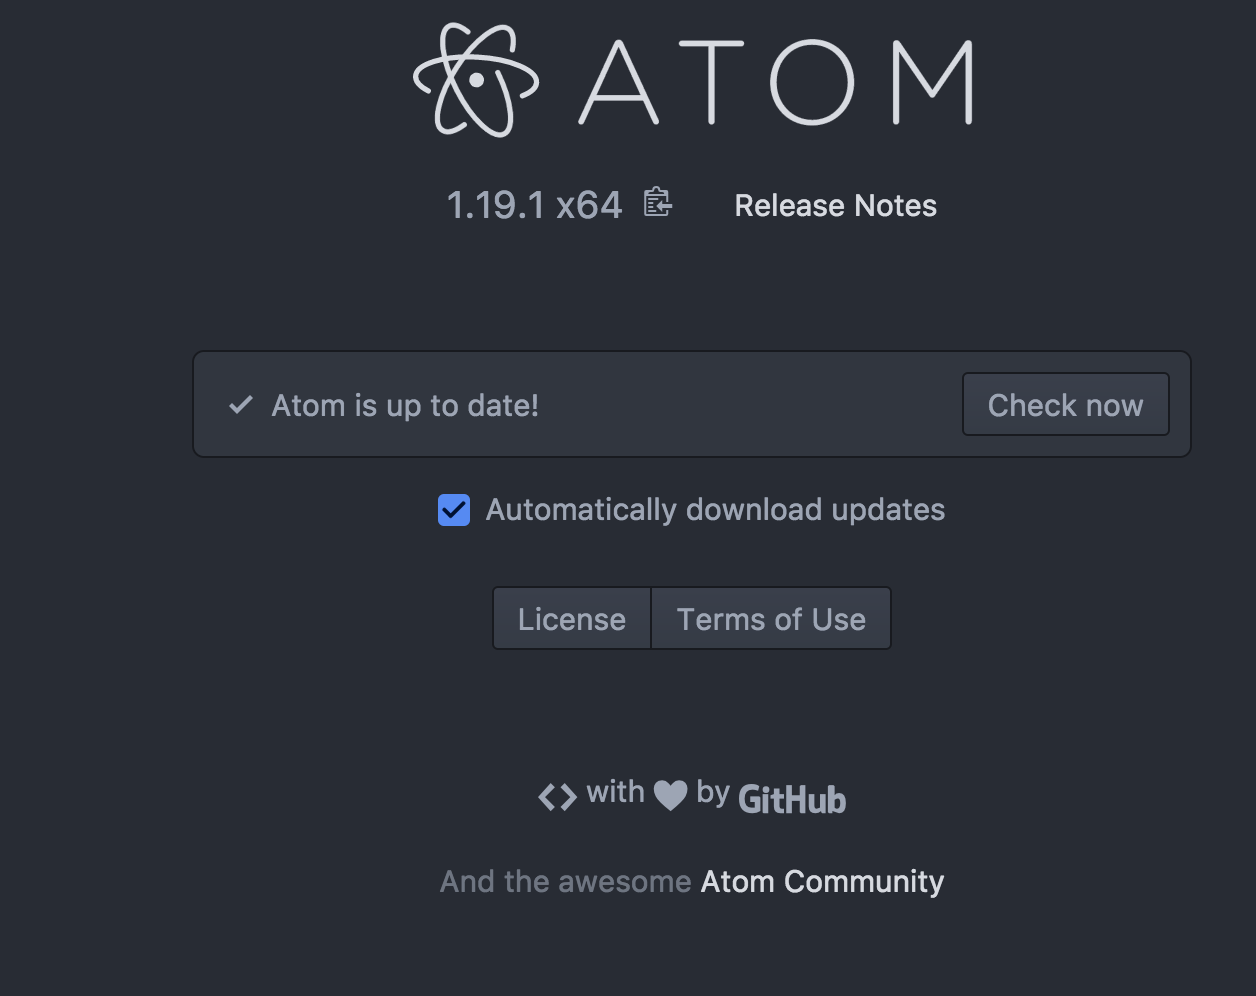The image size is (1256, 996).
Task: Click the blue checkbox's checkmark glyph
Action: coord(453,510)
